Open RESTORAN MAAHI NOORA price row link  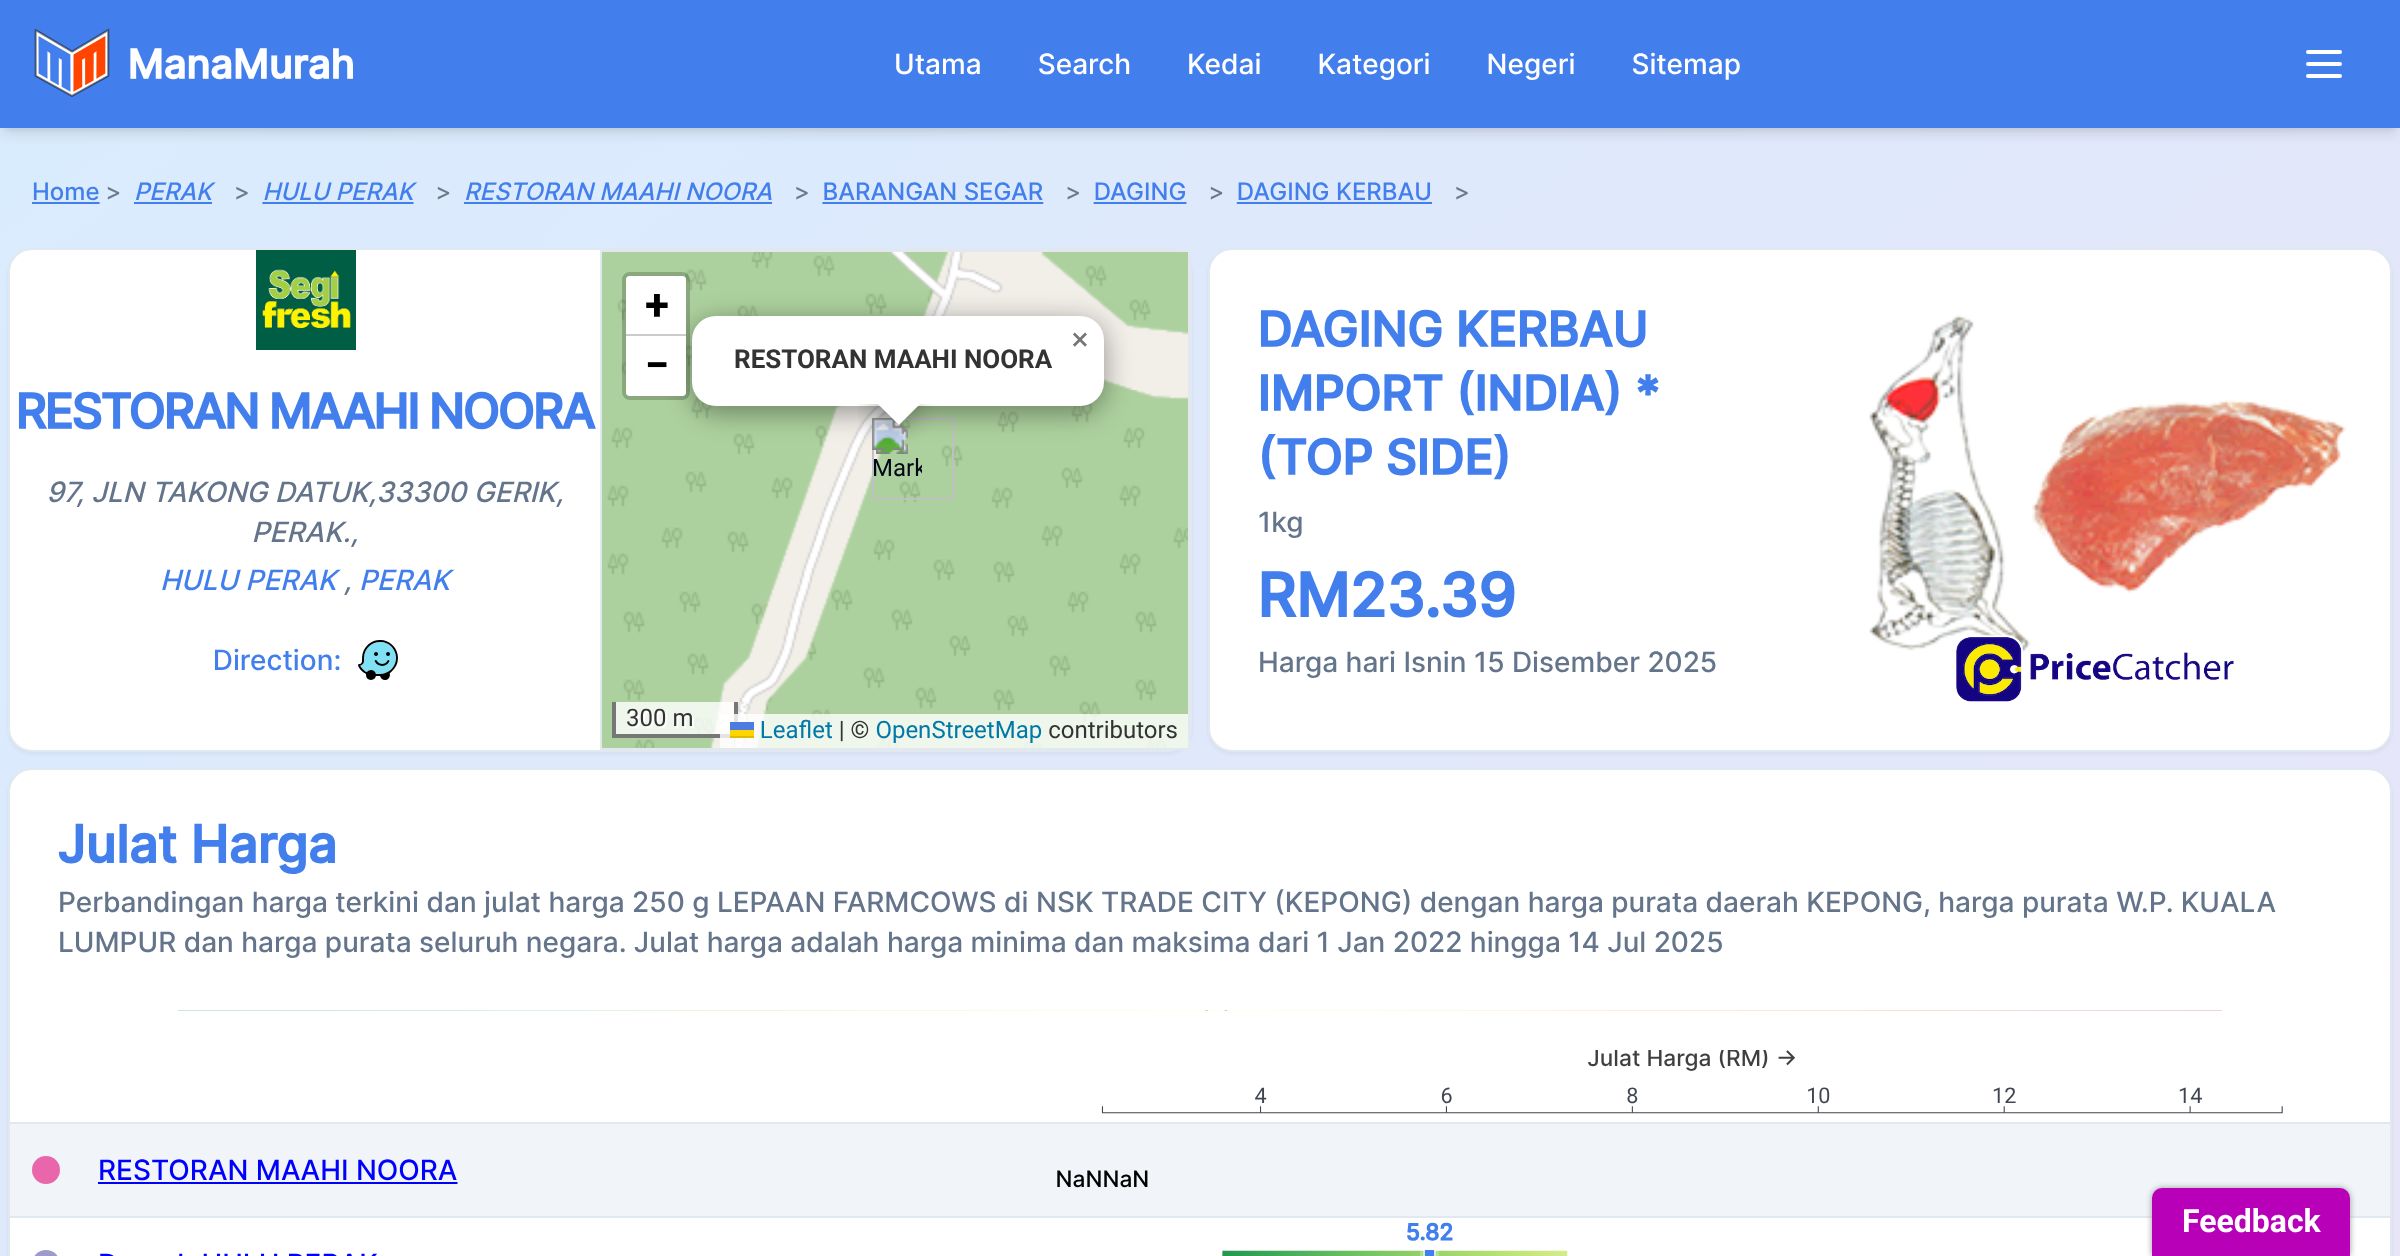coord(277,1170)
